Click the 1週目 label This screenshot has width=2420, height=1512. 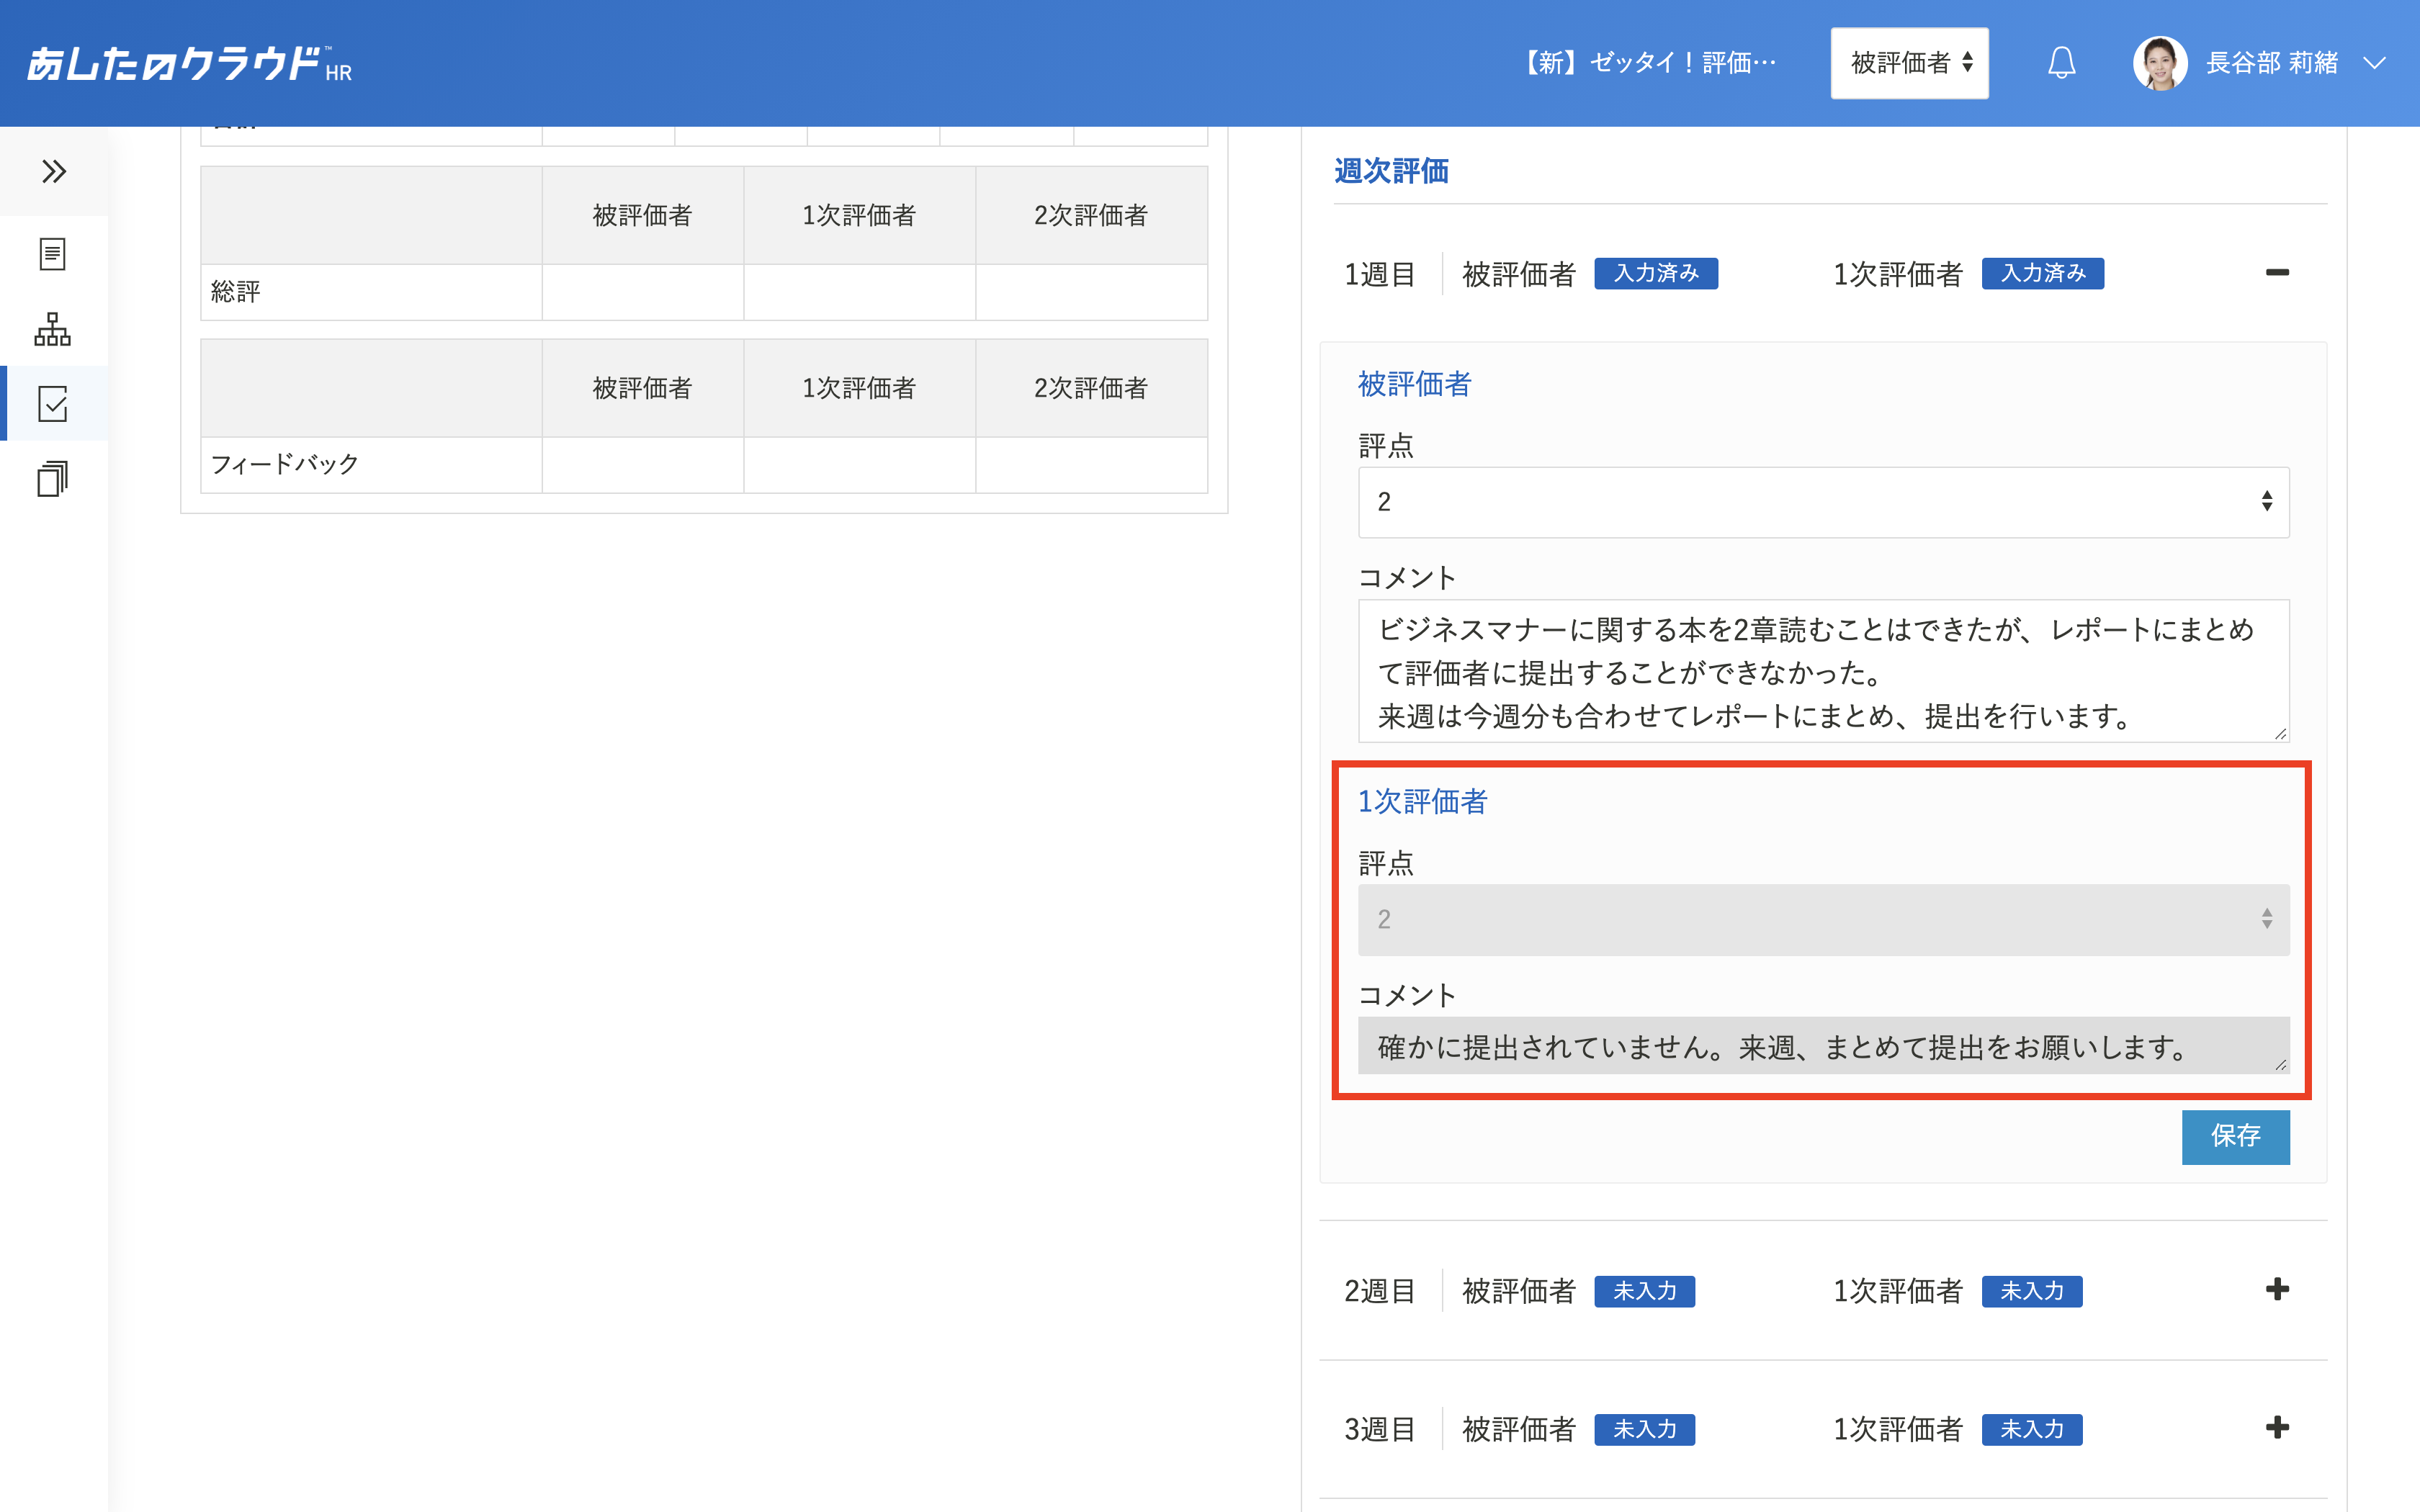click(1380, 274)
